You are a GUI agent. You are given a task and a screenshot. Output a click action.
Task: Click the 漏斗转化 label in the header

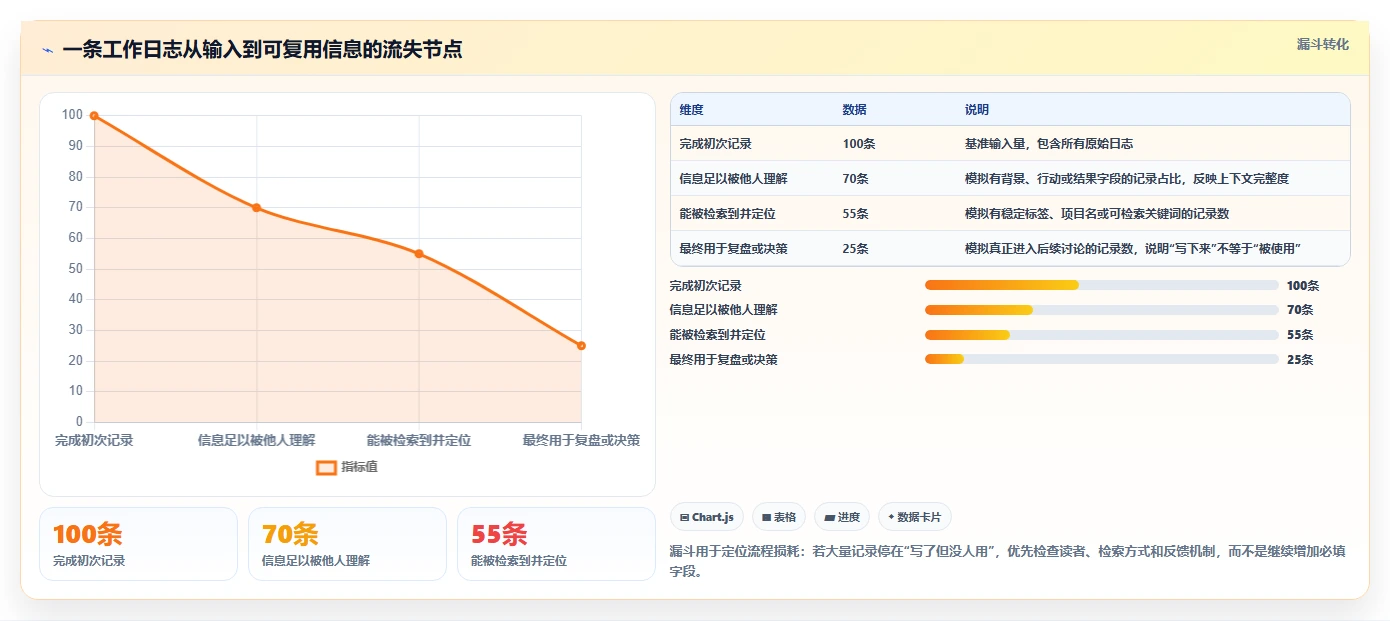tap(1323, 45)
